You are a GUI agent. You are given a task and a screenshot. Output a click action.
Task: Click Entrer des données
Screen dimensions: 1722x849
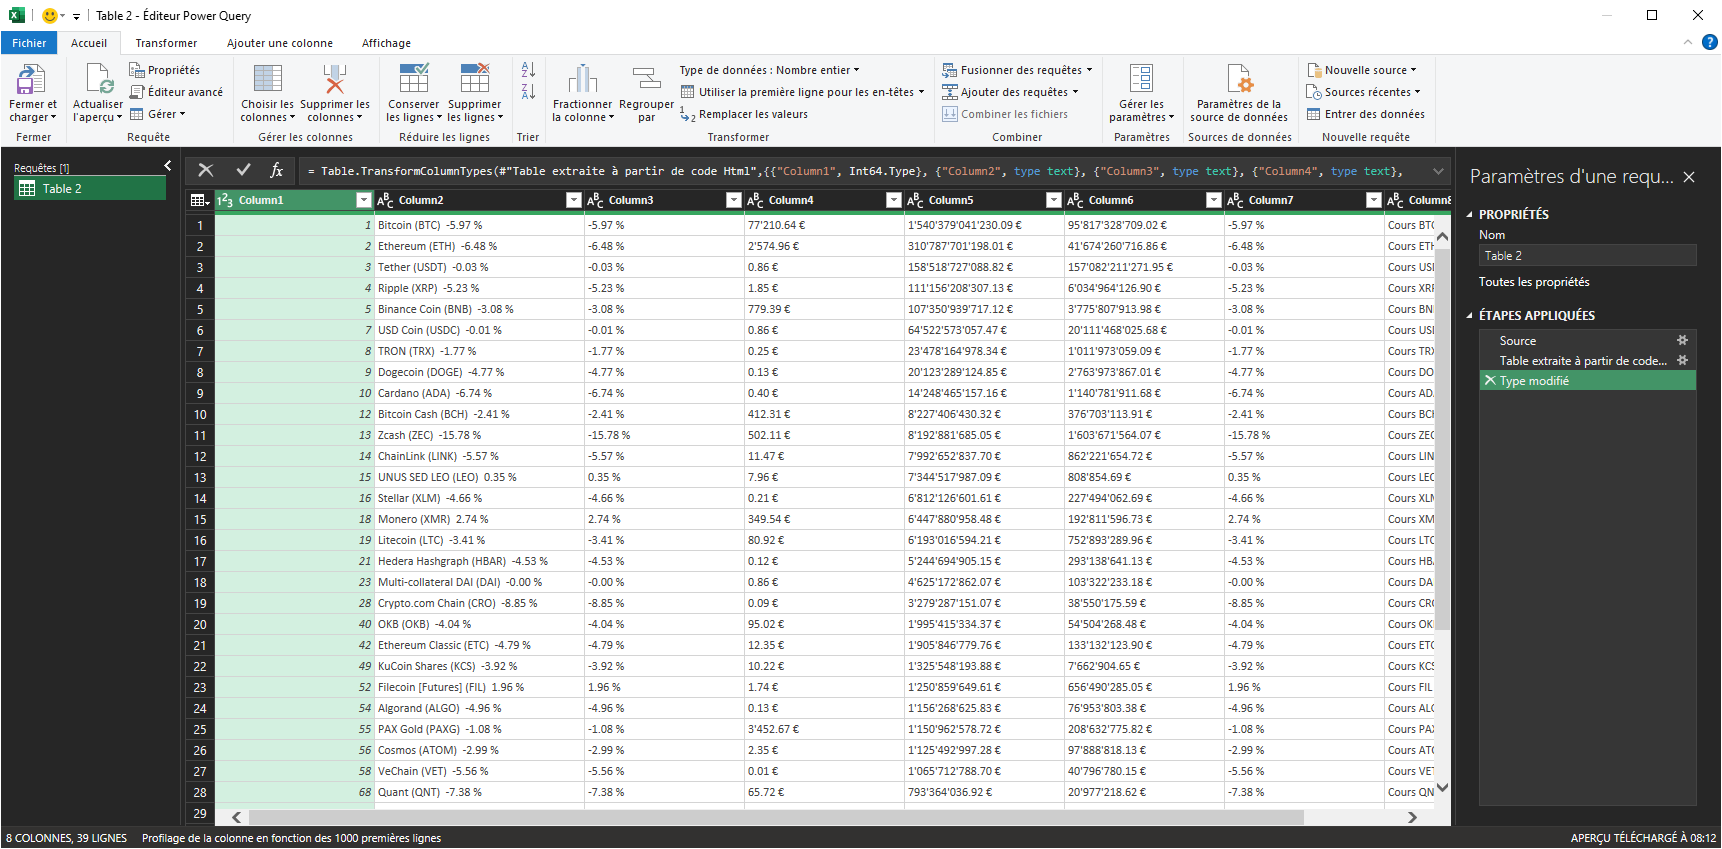(x=1365, y=114)
